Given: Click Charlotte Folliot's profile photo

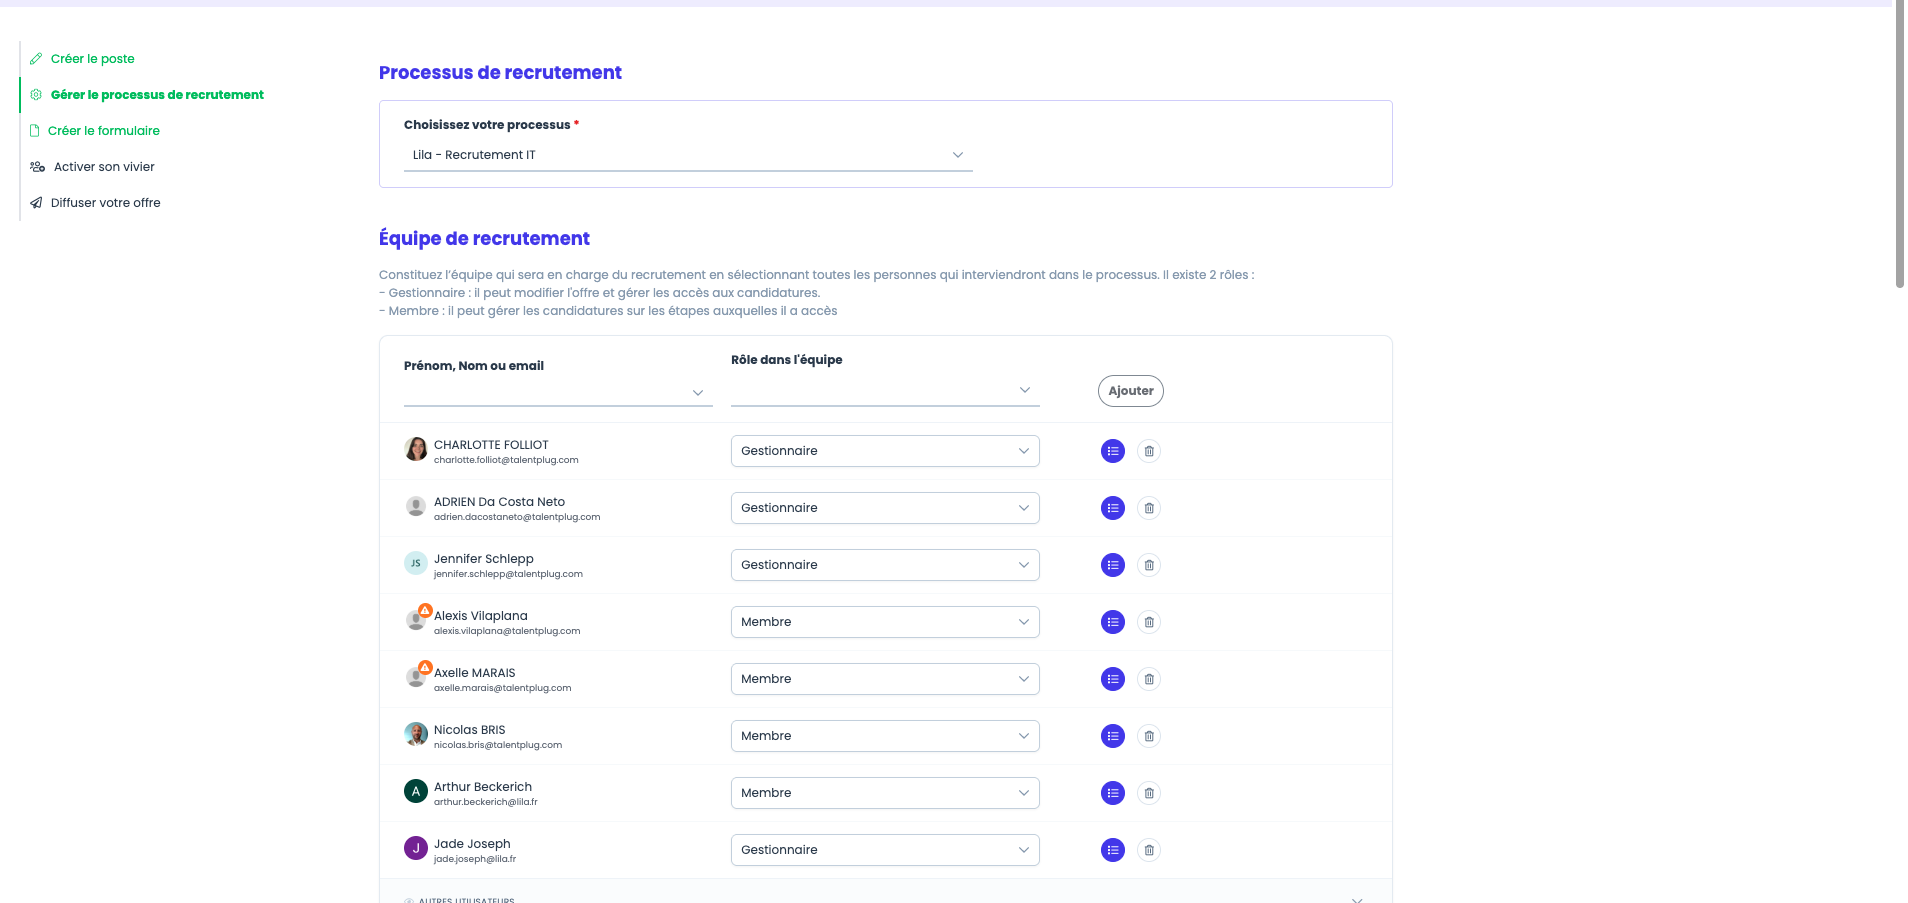Looking at the screenshot, I should point(416,449).
